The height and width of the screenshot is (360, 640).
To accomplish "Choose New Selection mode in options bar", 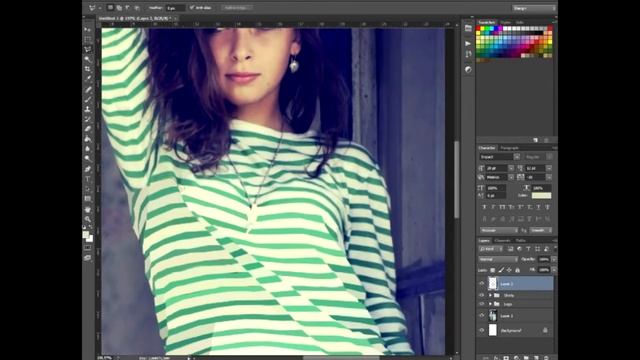I will tap(110, 7).
